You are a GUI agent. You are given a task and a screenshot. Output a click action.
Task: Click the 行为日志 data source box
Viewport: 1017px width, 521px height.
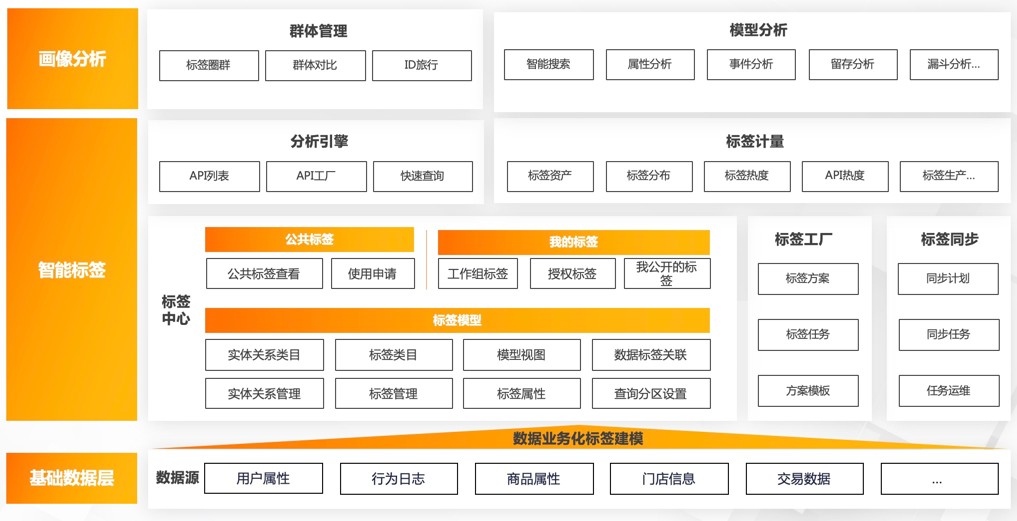click(x=399, y=479)
